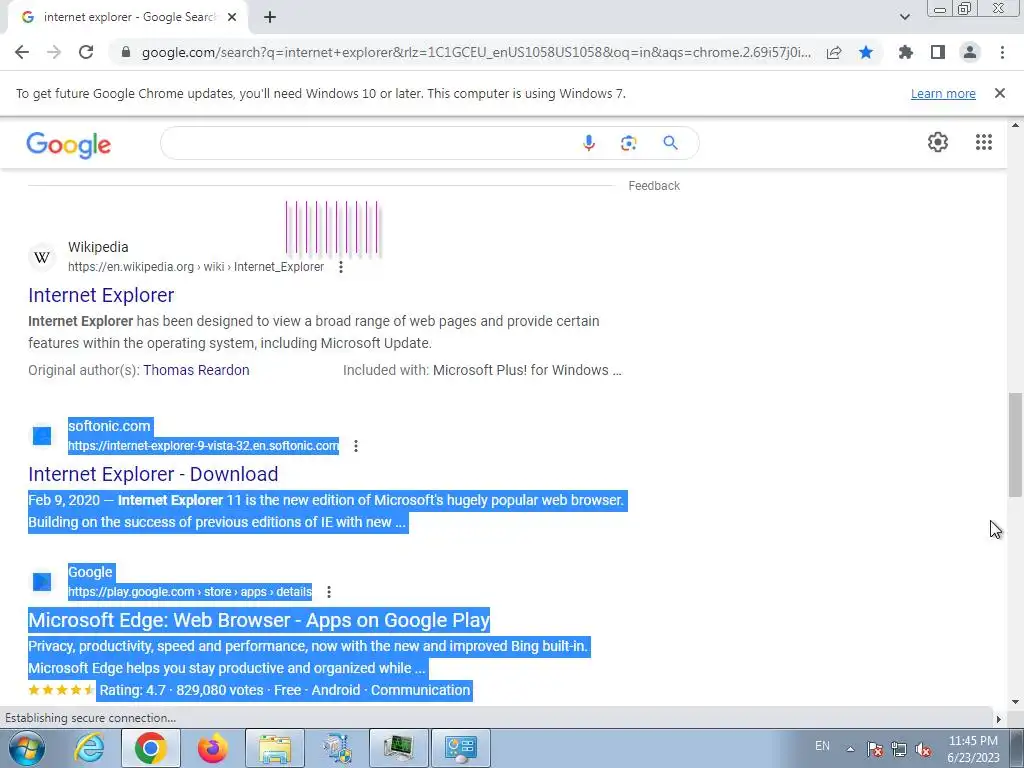This screenshot has height=768, width=1024.
Task: Open the taskbar clock showing 11:45 PM
Action: [x=973, y=749]
